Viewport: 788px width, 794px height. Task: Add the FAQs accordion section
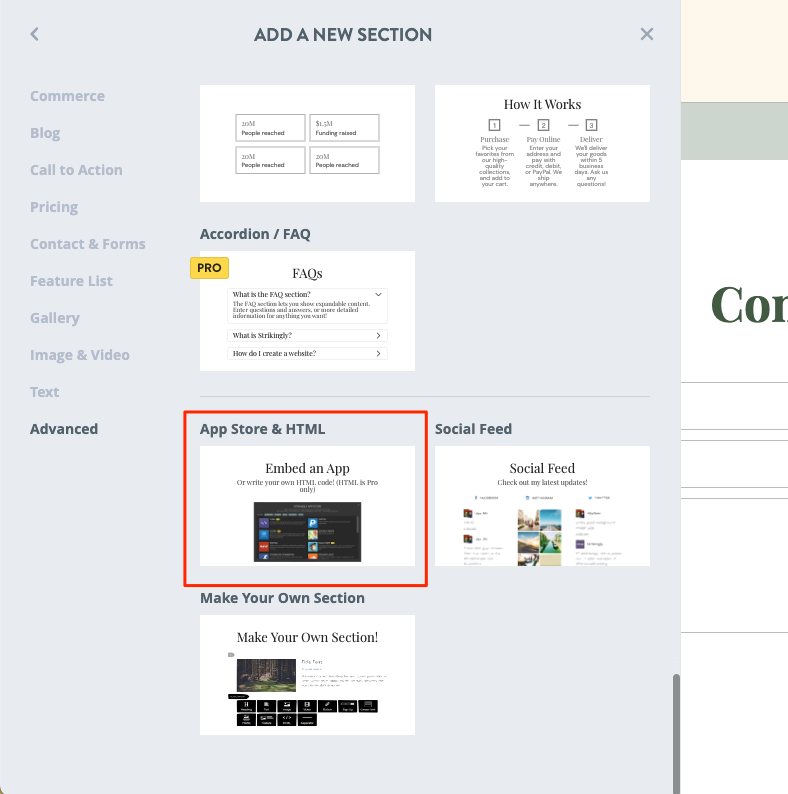tap(307, 311)
